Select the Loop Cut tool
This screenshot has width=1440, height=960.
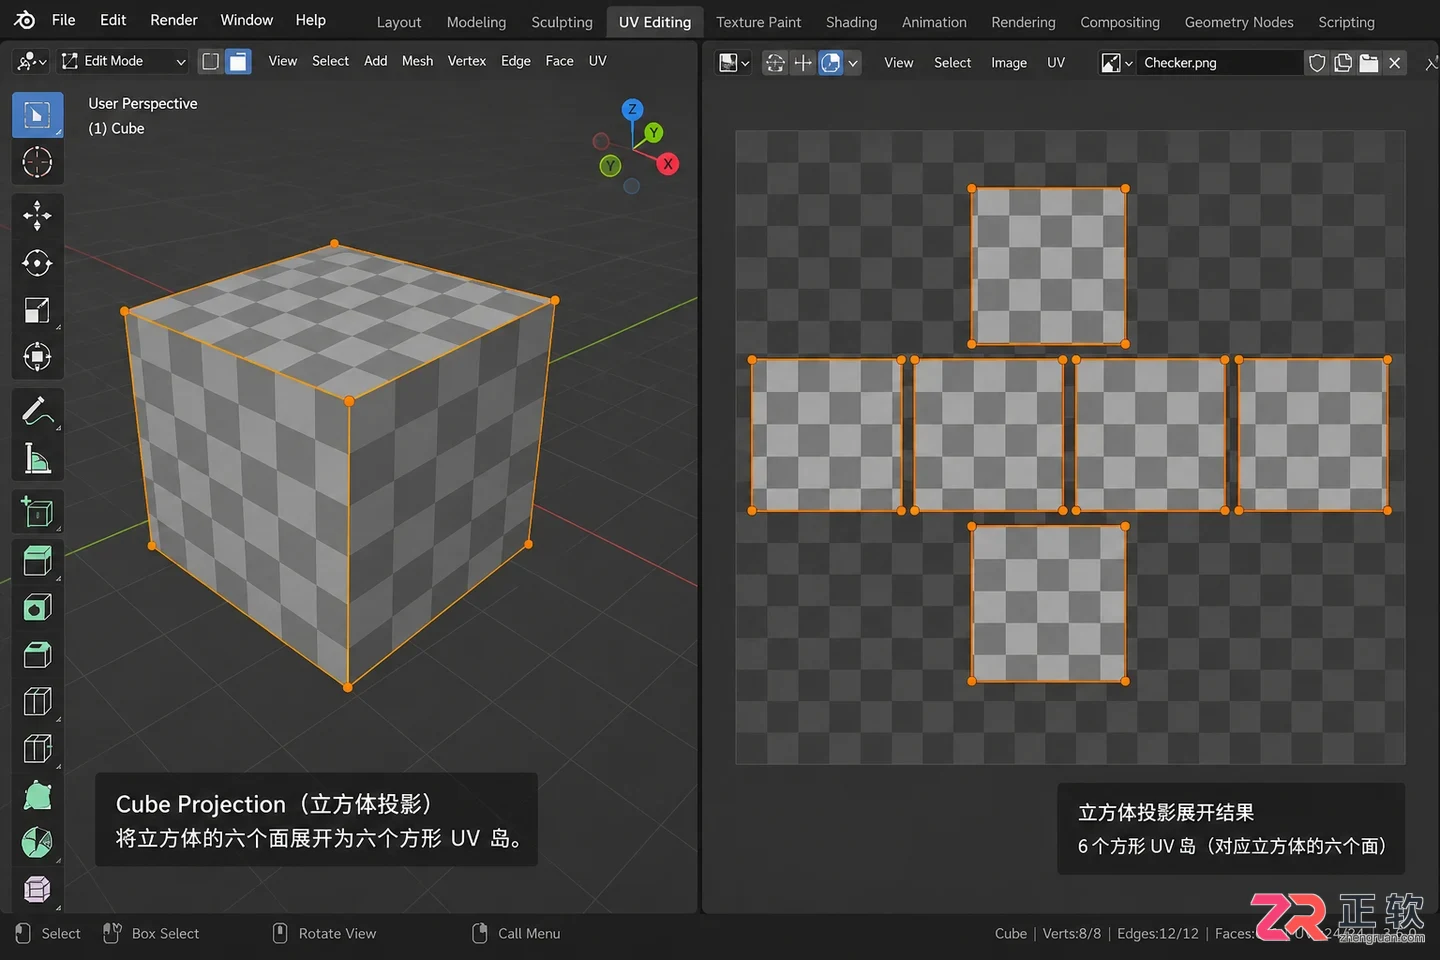point(37,702)
